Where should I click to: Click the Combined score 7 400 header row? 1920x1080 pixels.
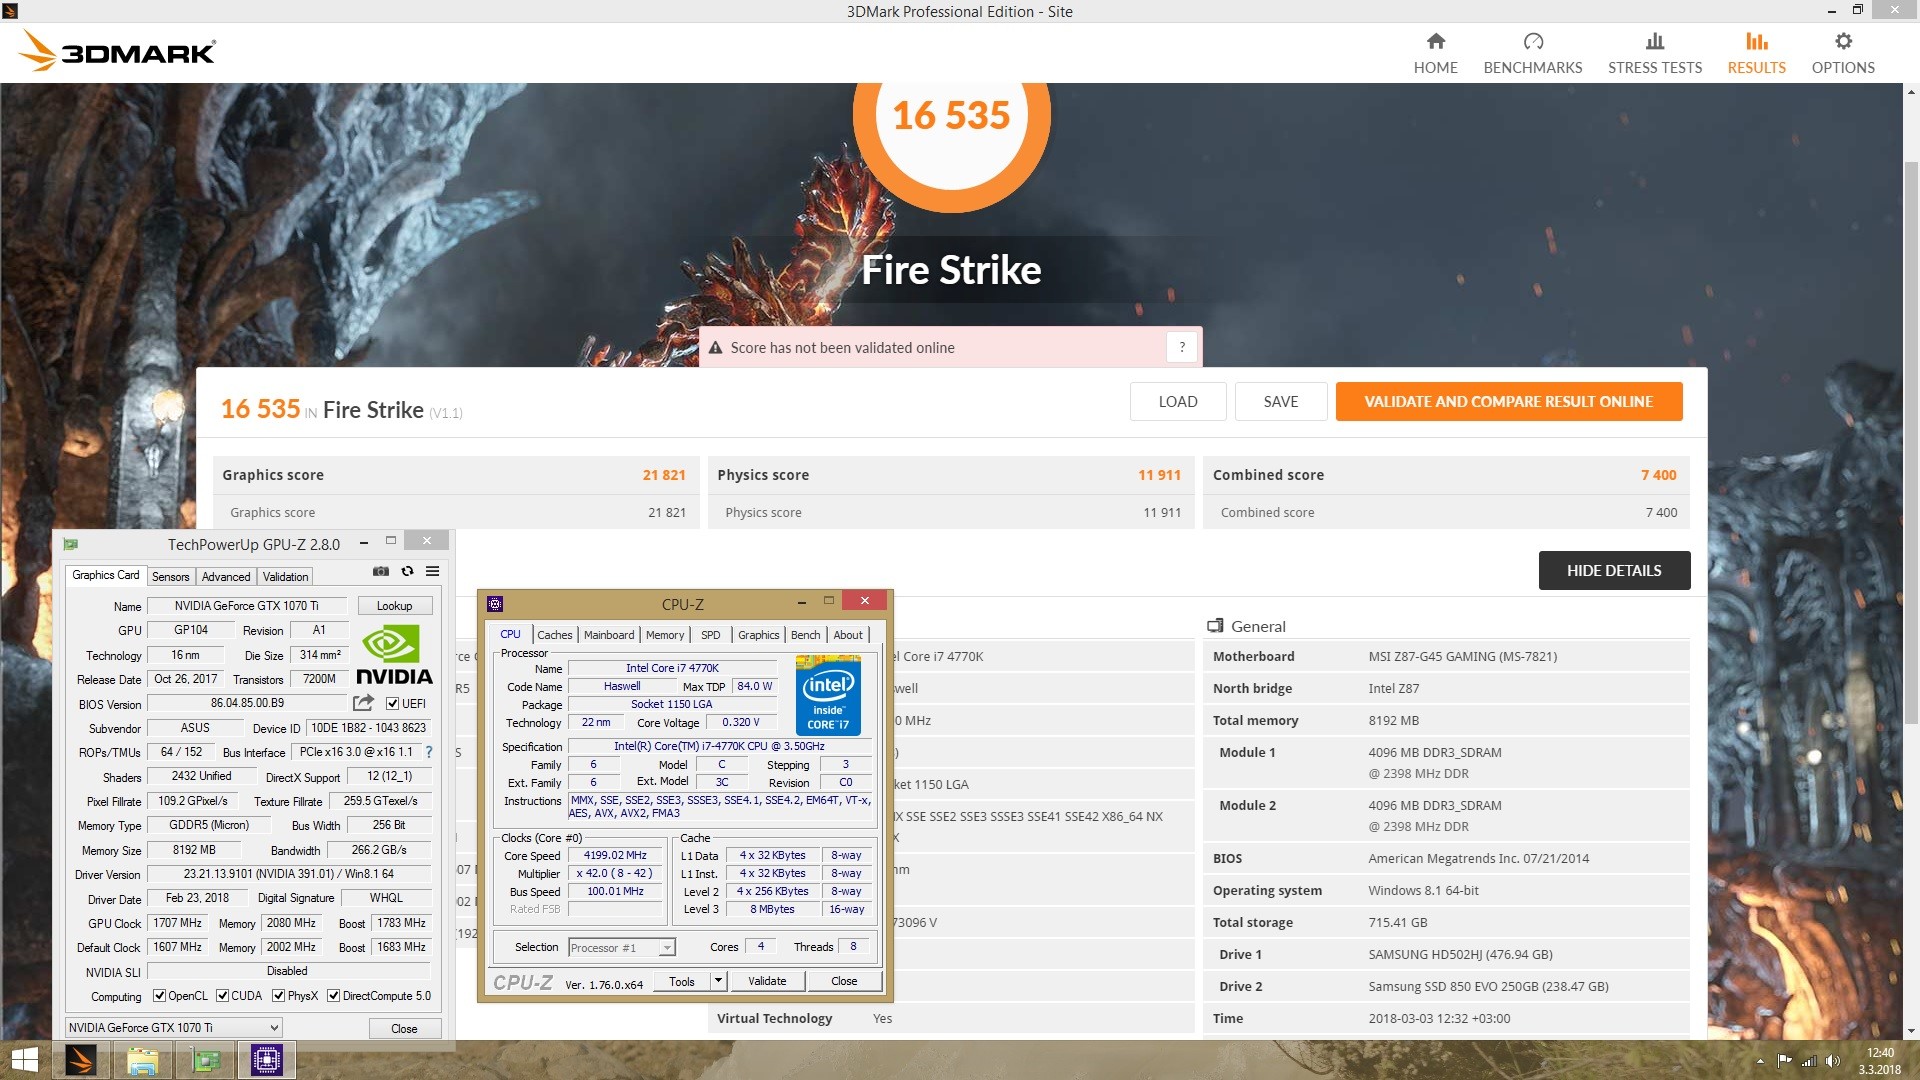pyautogui.click(x=1445, y=475)
